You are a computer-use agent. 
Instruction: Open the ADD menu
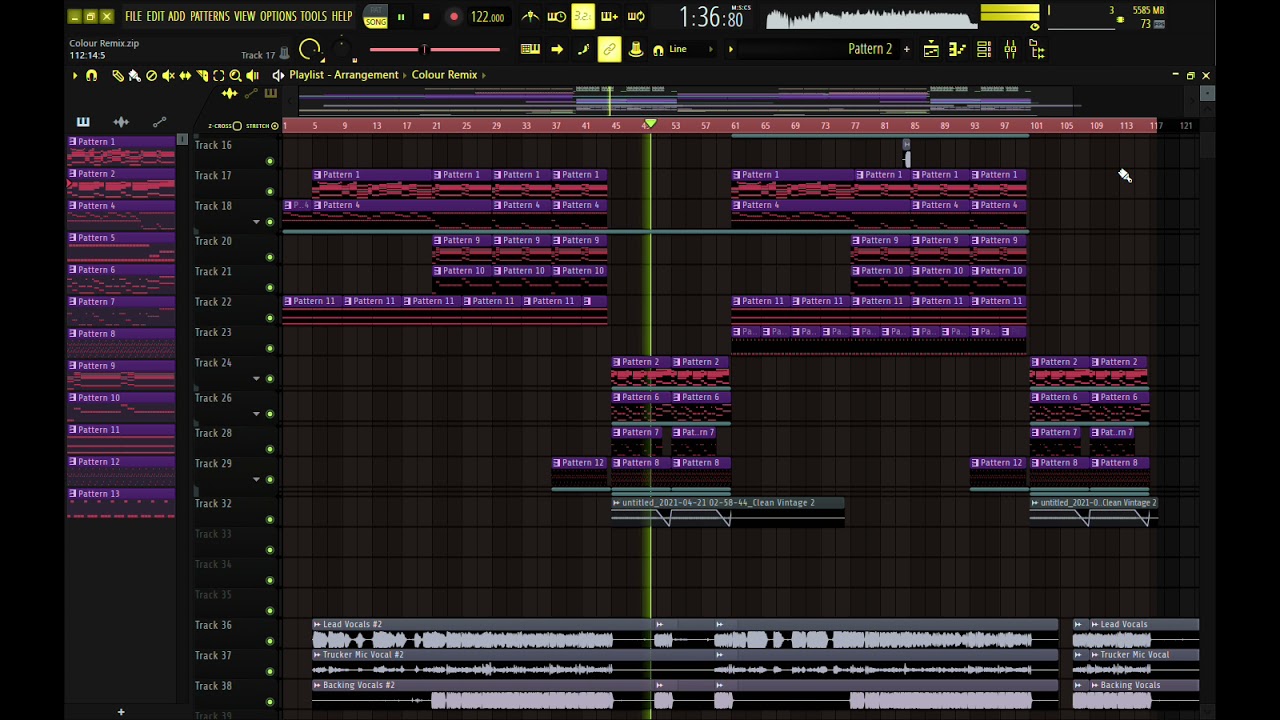177,17
